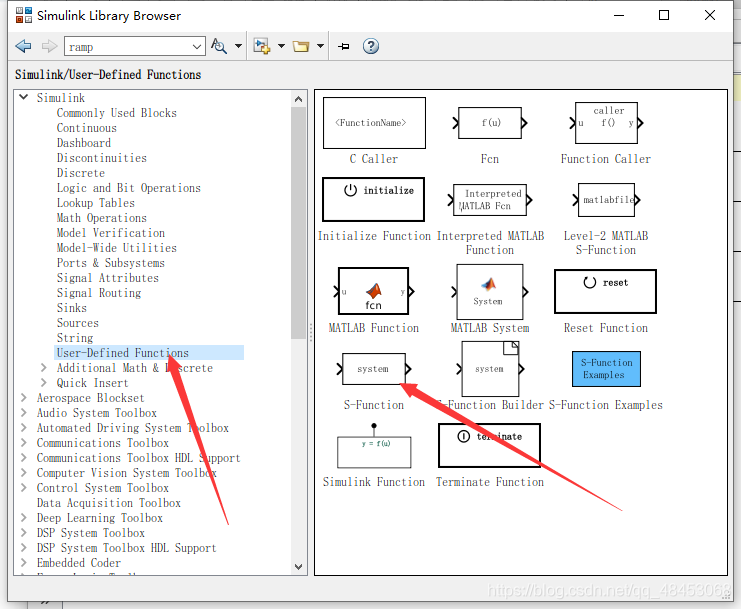Click the open folder icon
The width and height of the screenshot is (741, 609).
[x=301, y=46]
